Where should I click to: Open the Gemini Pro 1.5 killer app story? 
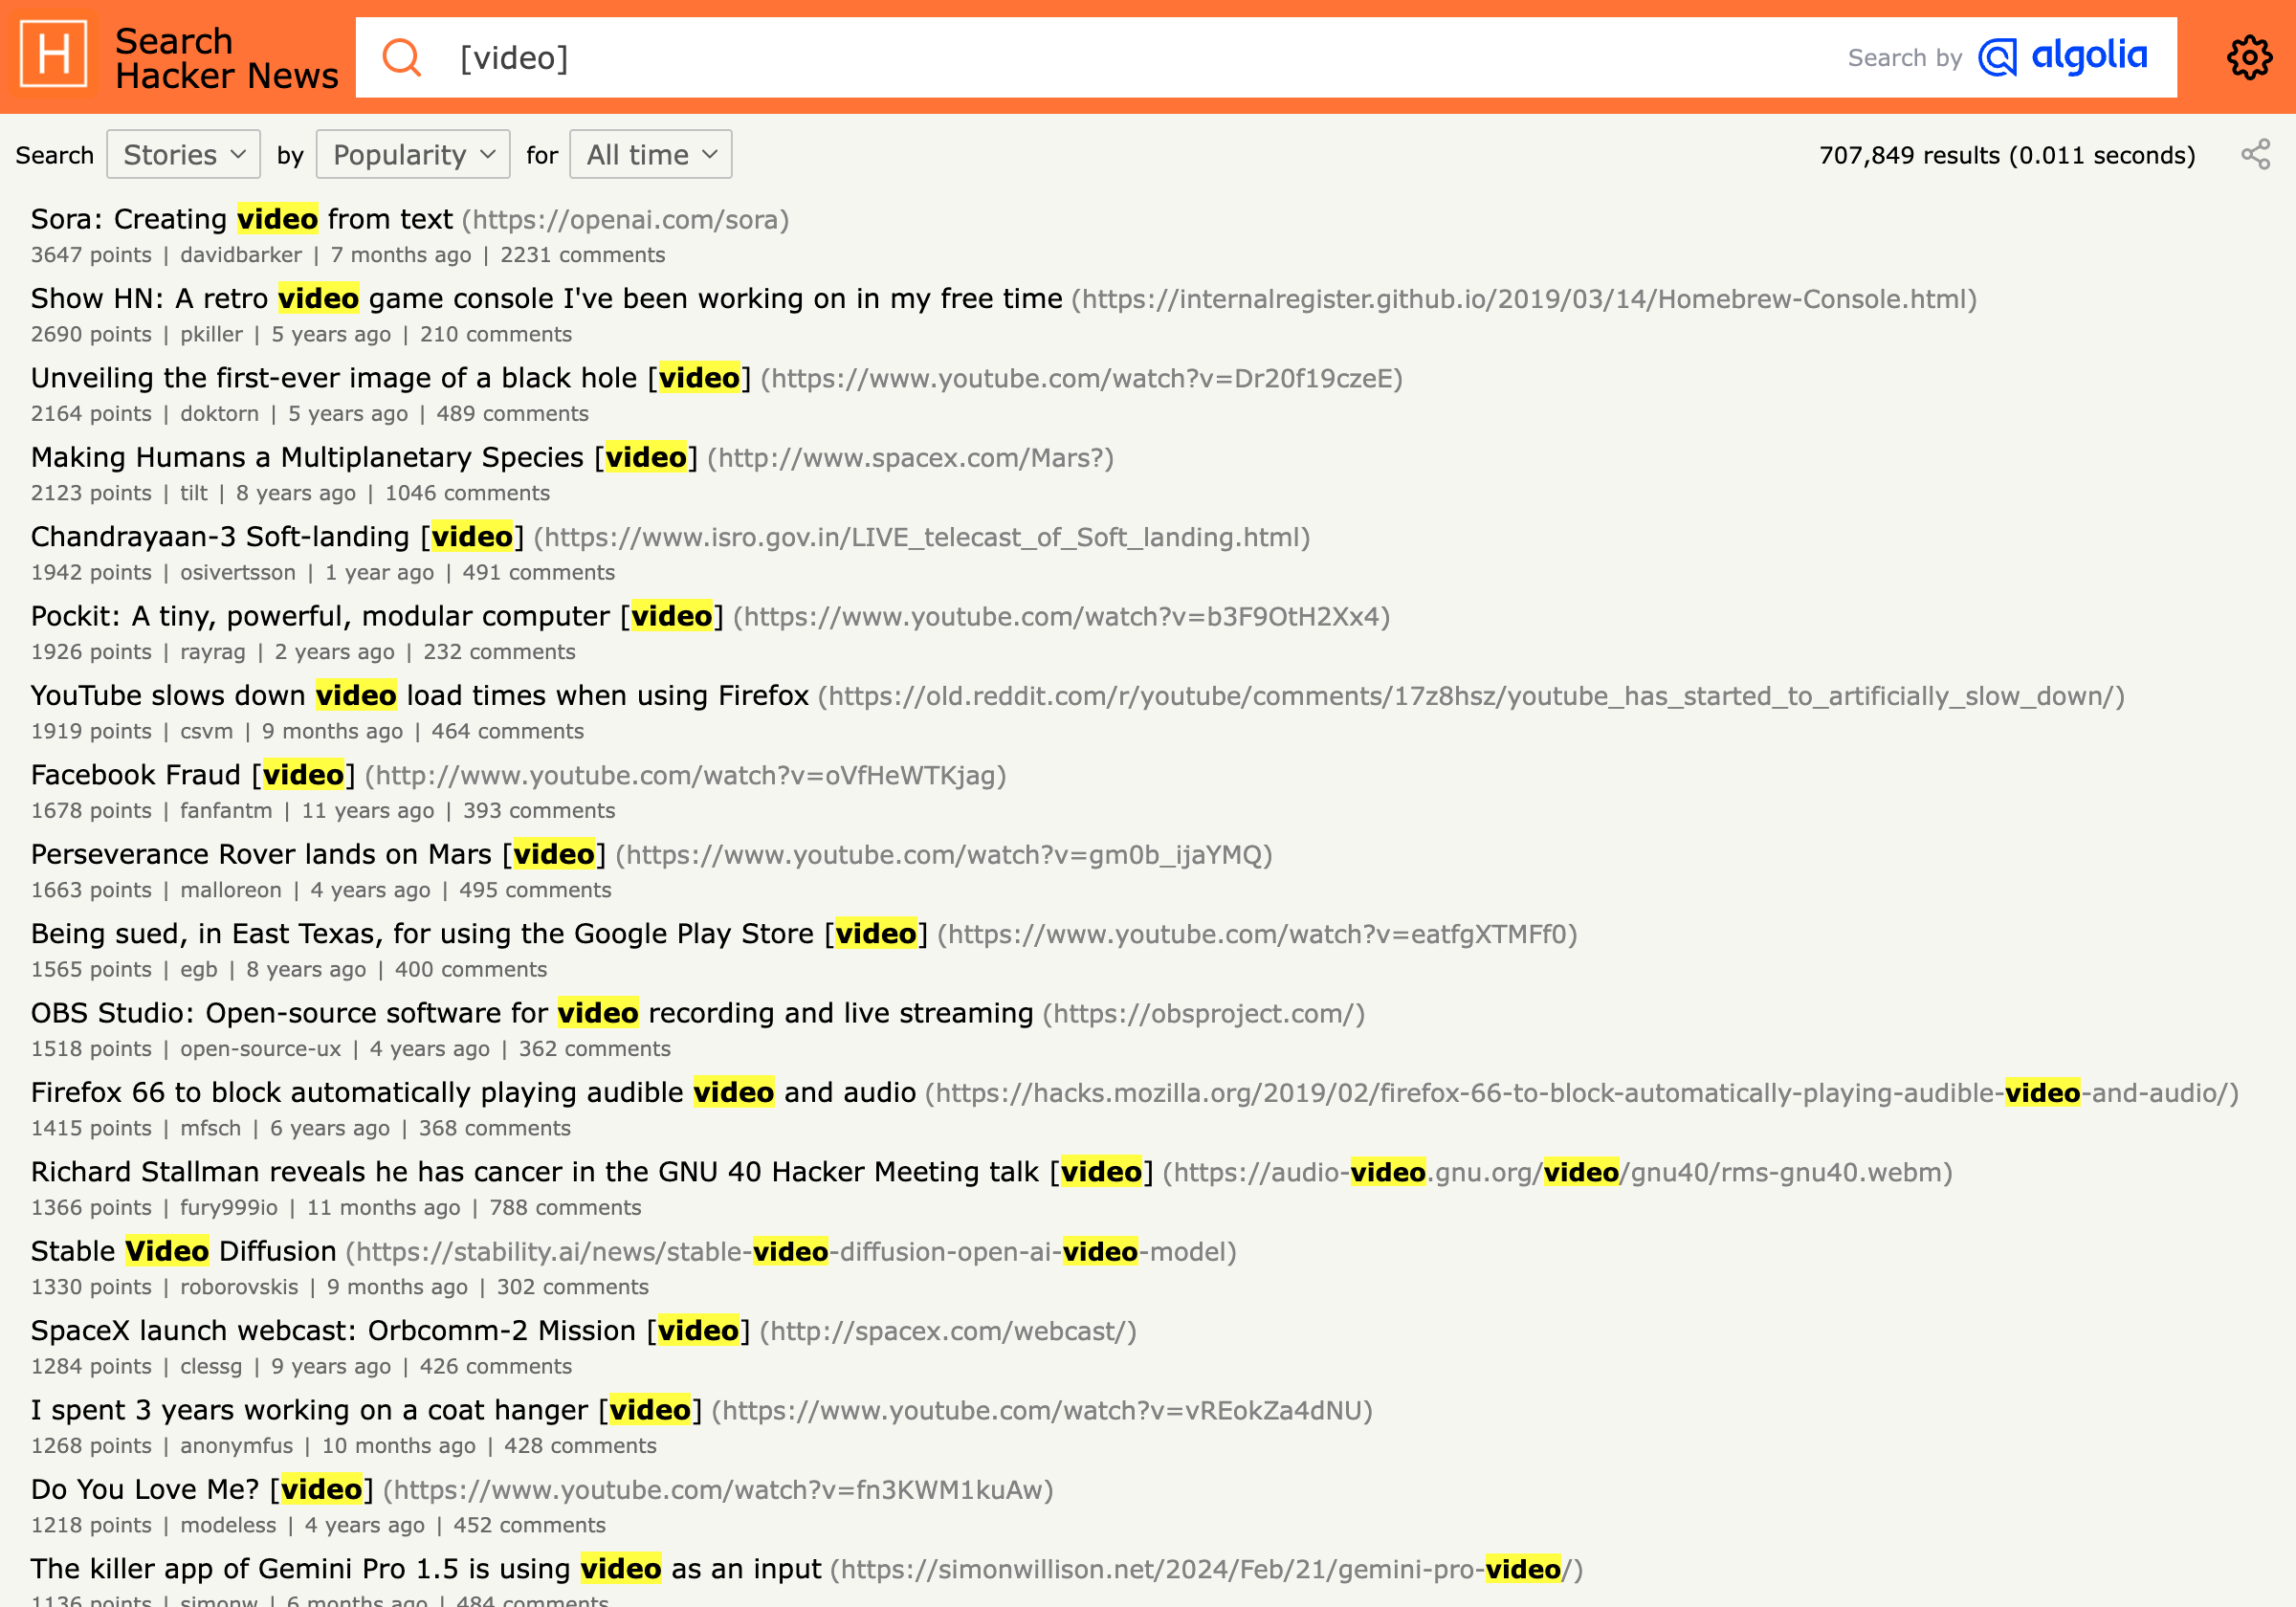pyautogui.click(x=426, y=1569)
